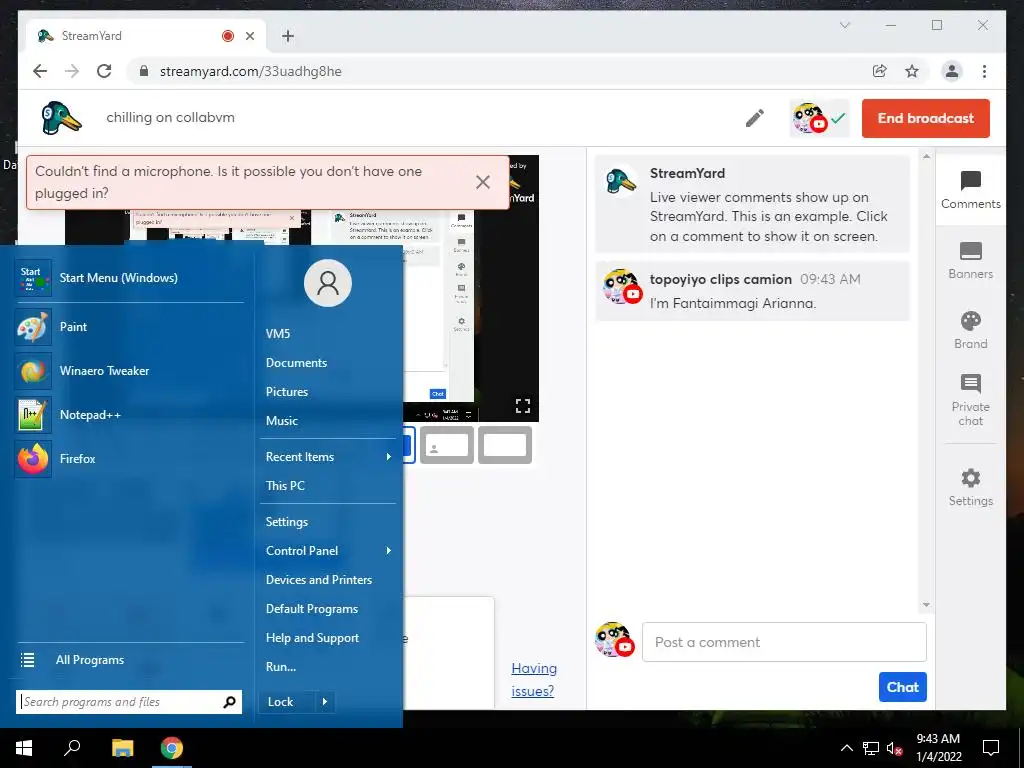Click Chrome icon on taskbar
1024x768 pixels.
click(x=172, y=748)
